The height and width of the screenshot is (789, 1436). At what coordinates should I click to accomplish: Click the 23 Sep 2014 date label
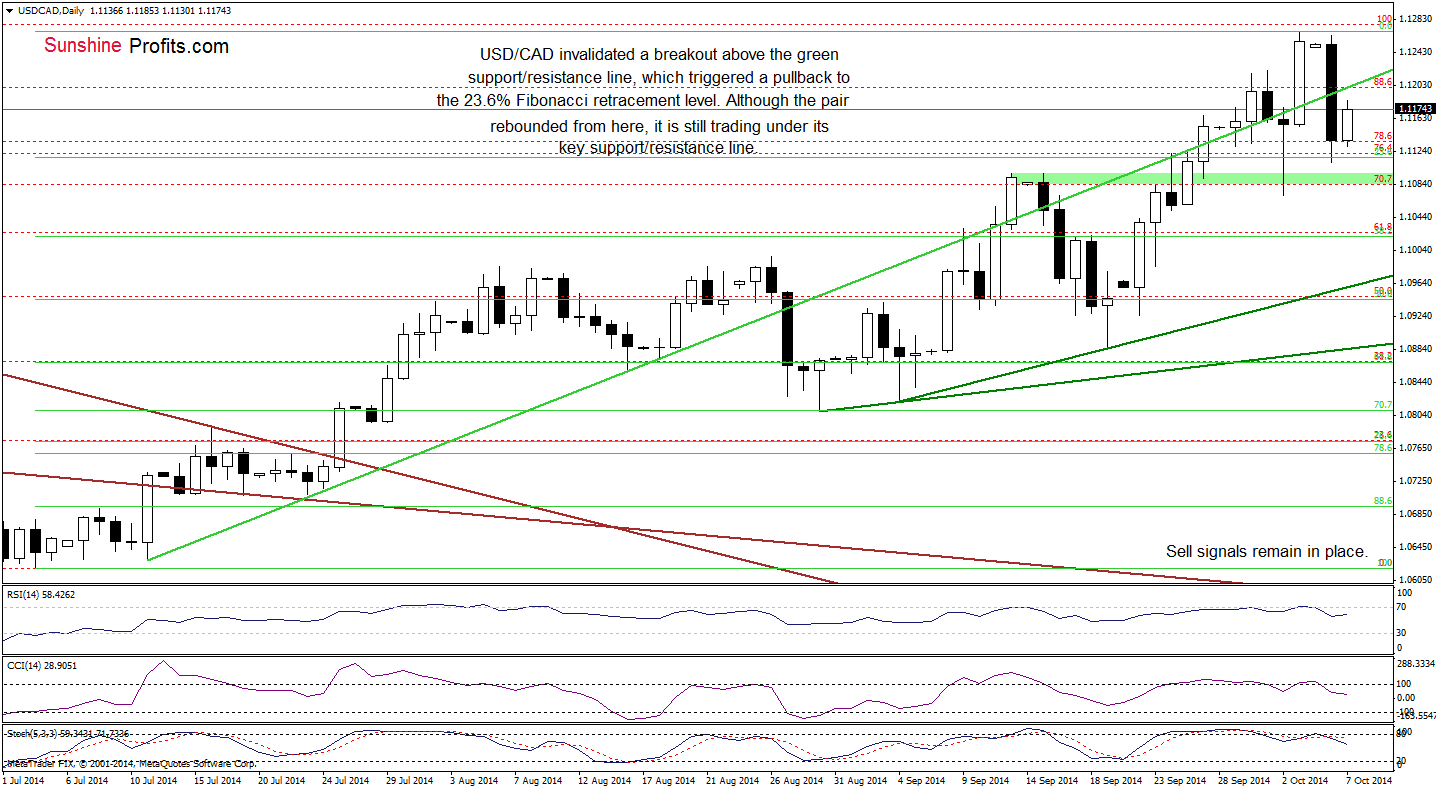click(1179, 780)
